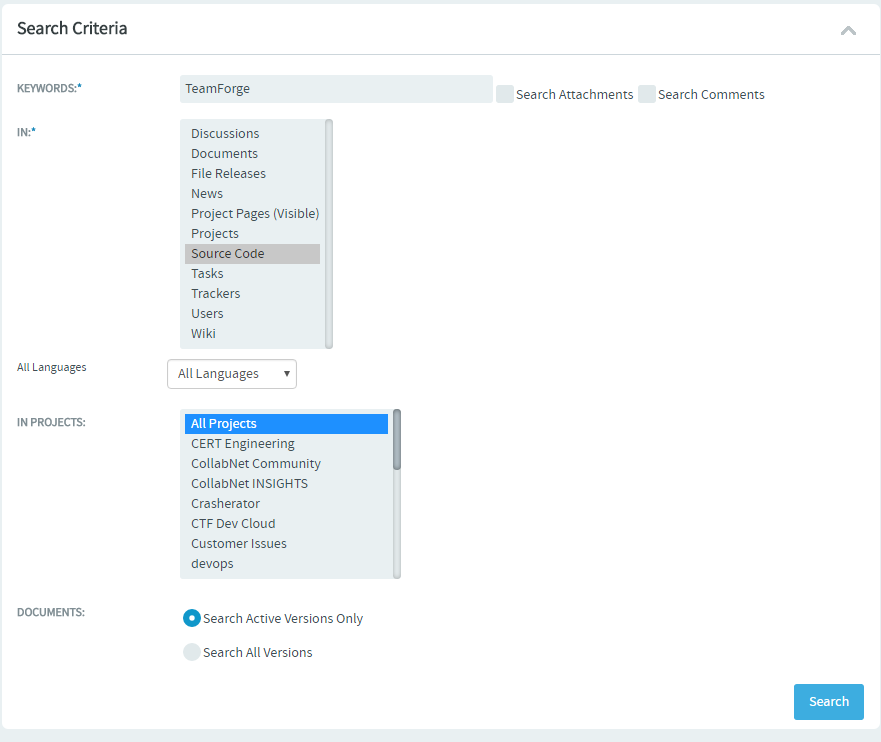Choose All Projects in projects list
Viewport: 881px width, 742px height.
286,424
